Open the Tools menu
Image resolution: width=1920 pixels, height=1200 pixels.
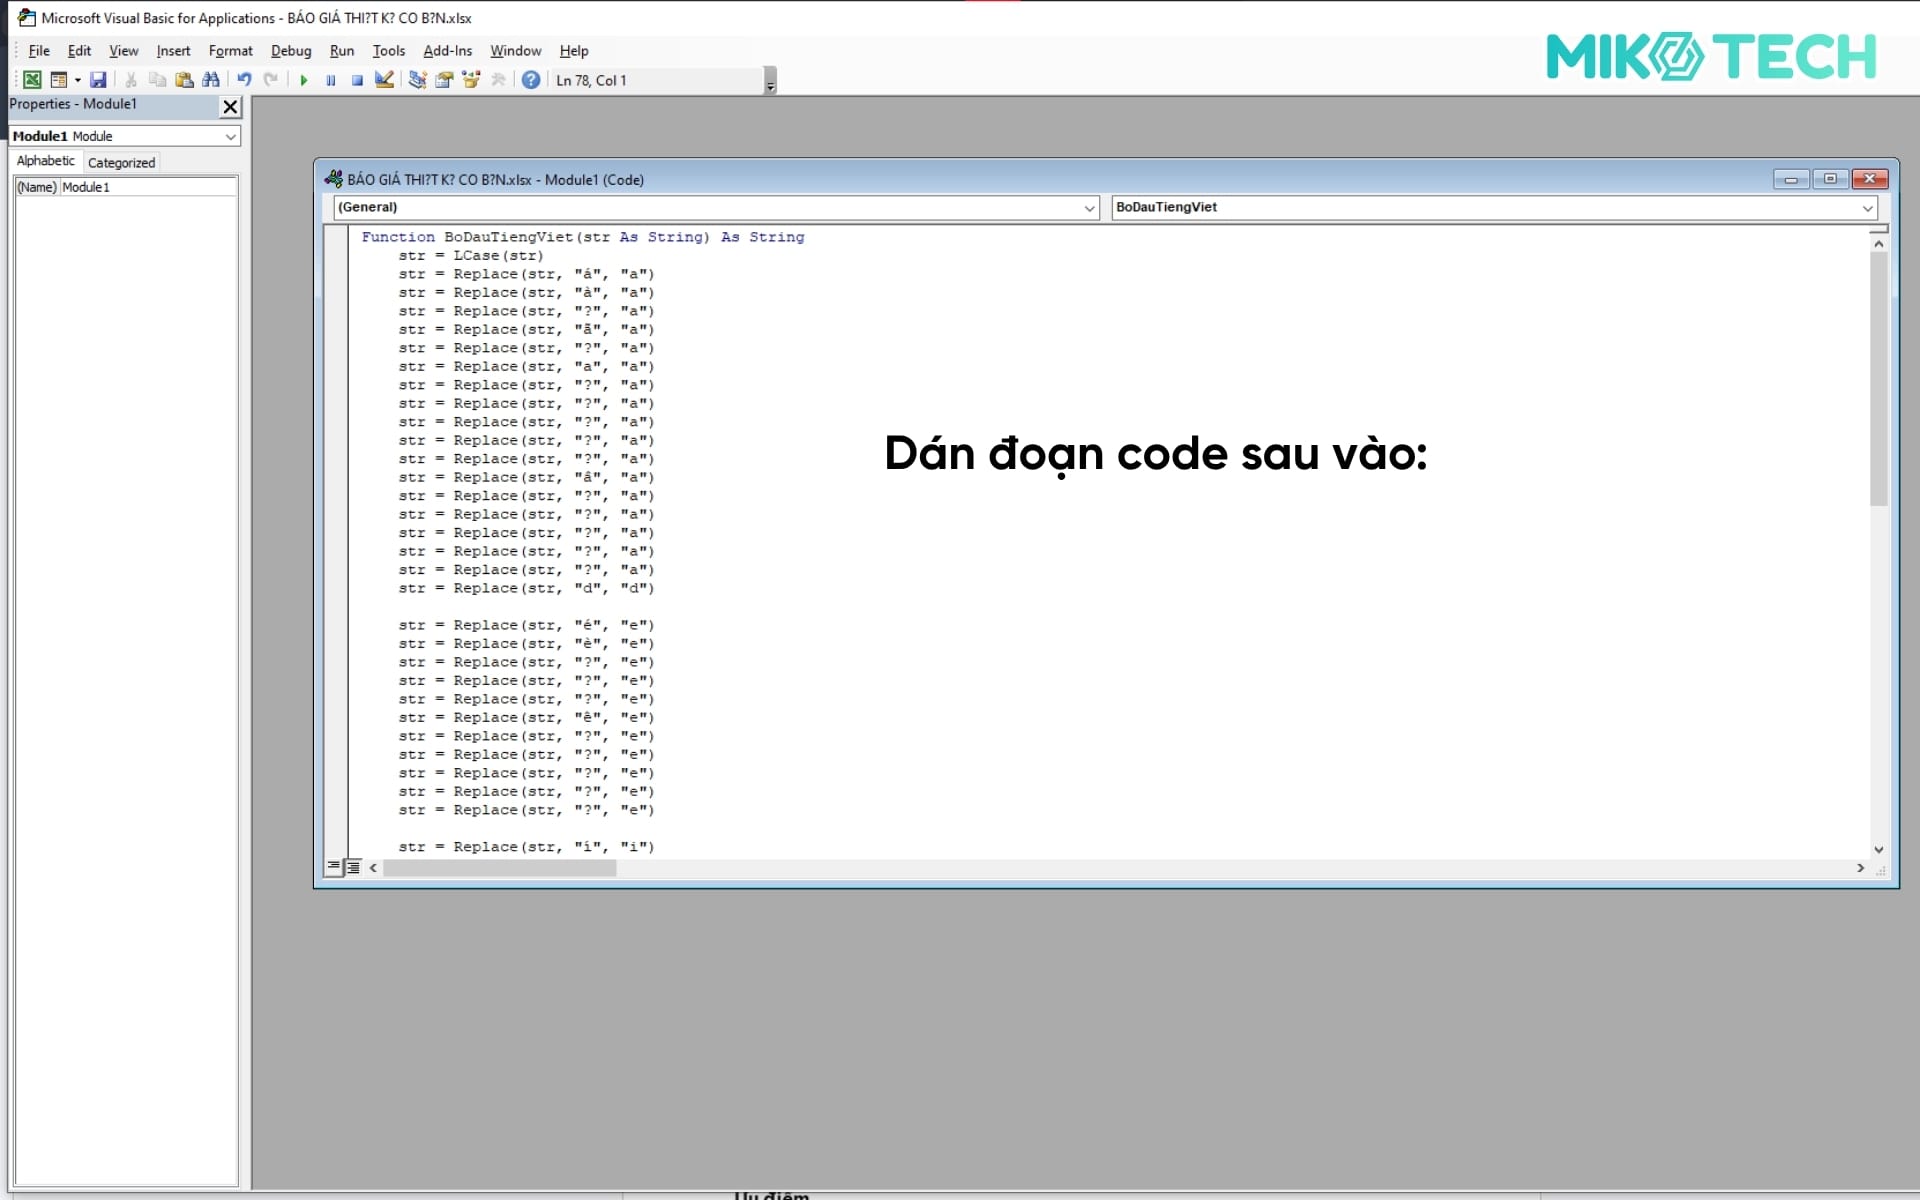coord(389,51)
